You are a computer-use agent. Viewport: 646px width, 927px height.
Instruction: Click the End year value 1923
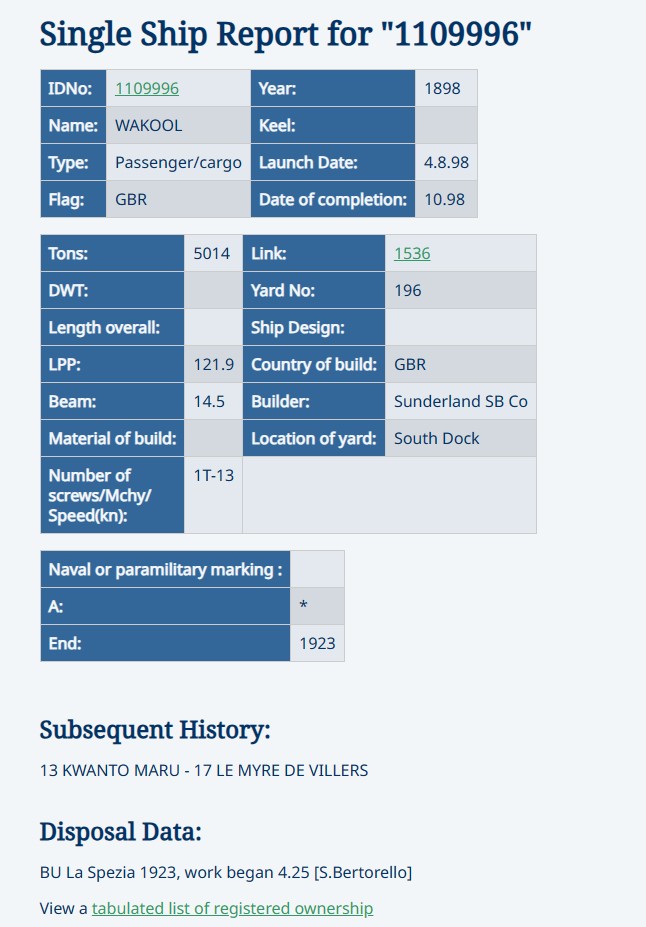pyautogui.click(x=317, y=643)
